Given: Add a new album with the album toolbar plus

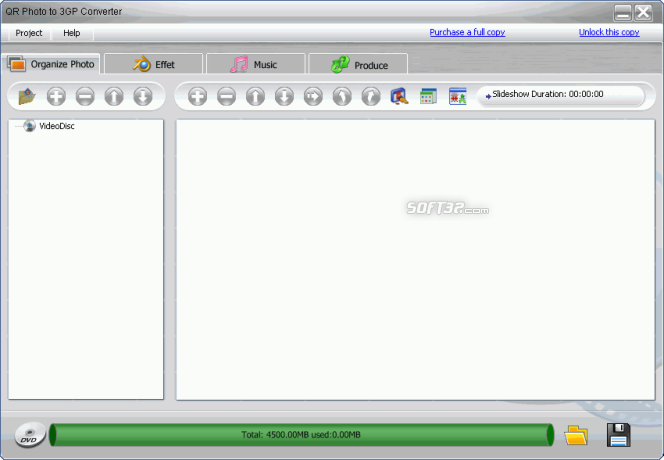Looking at the screenshot, I should [56, 96].
